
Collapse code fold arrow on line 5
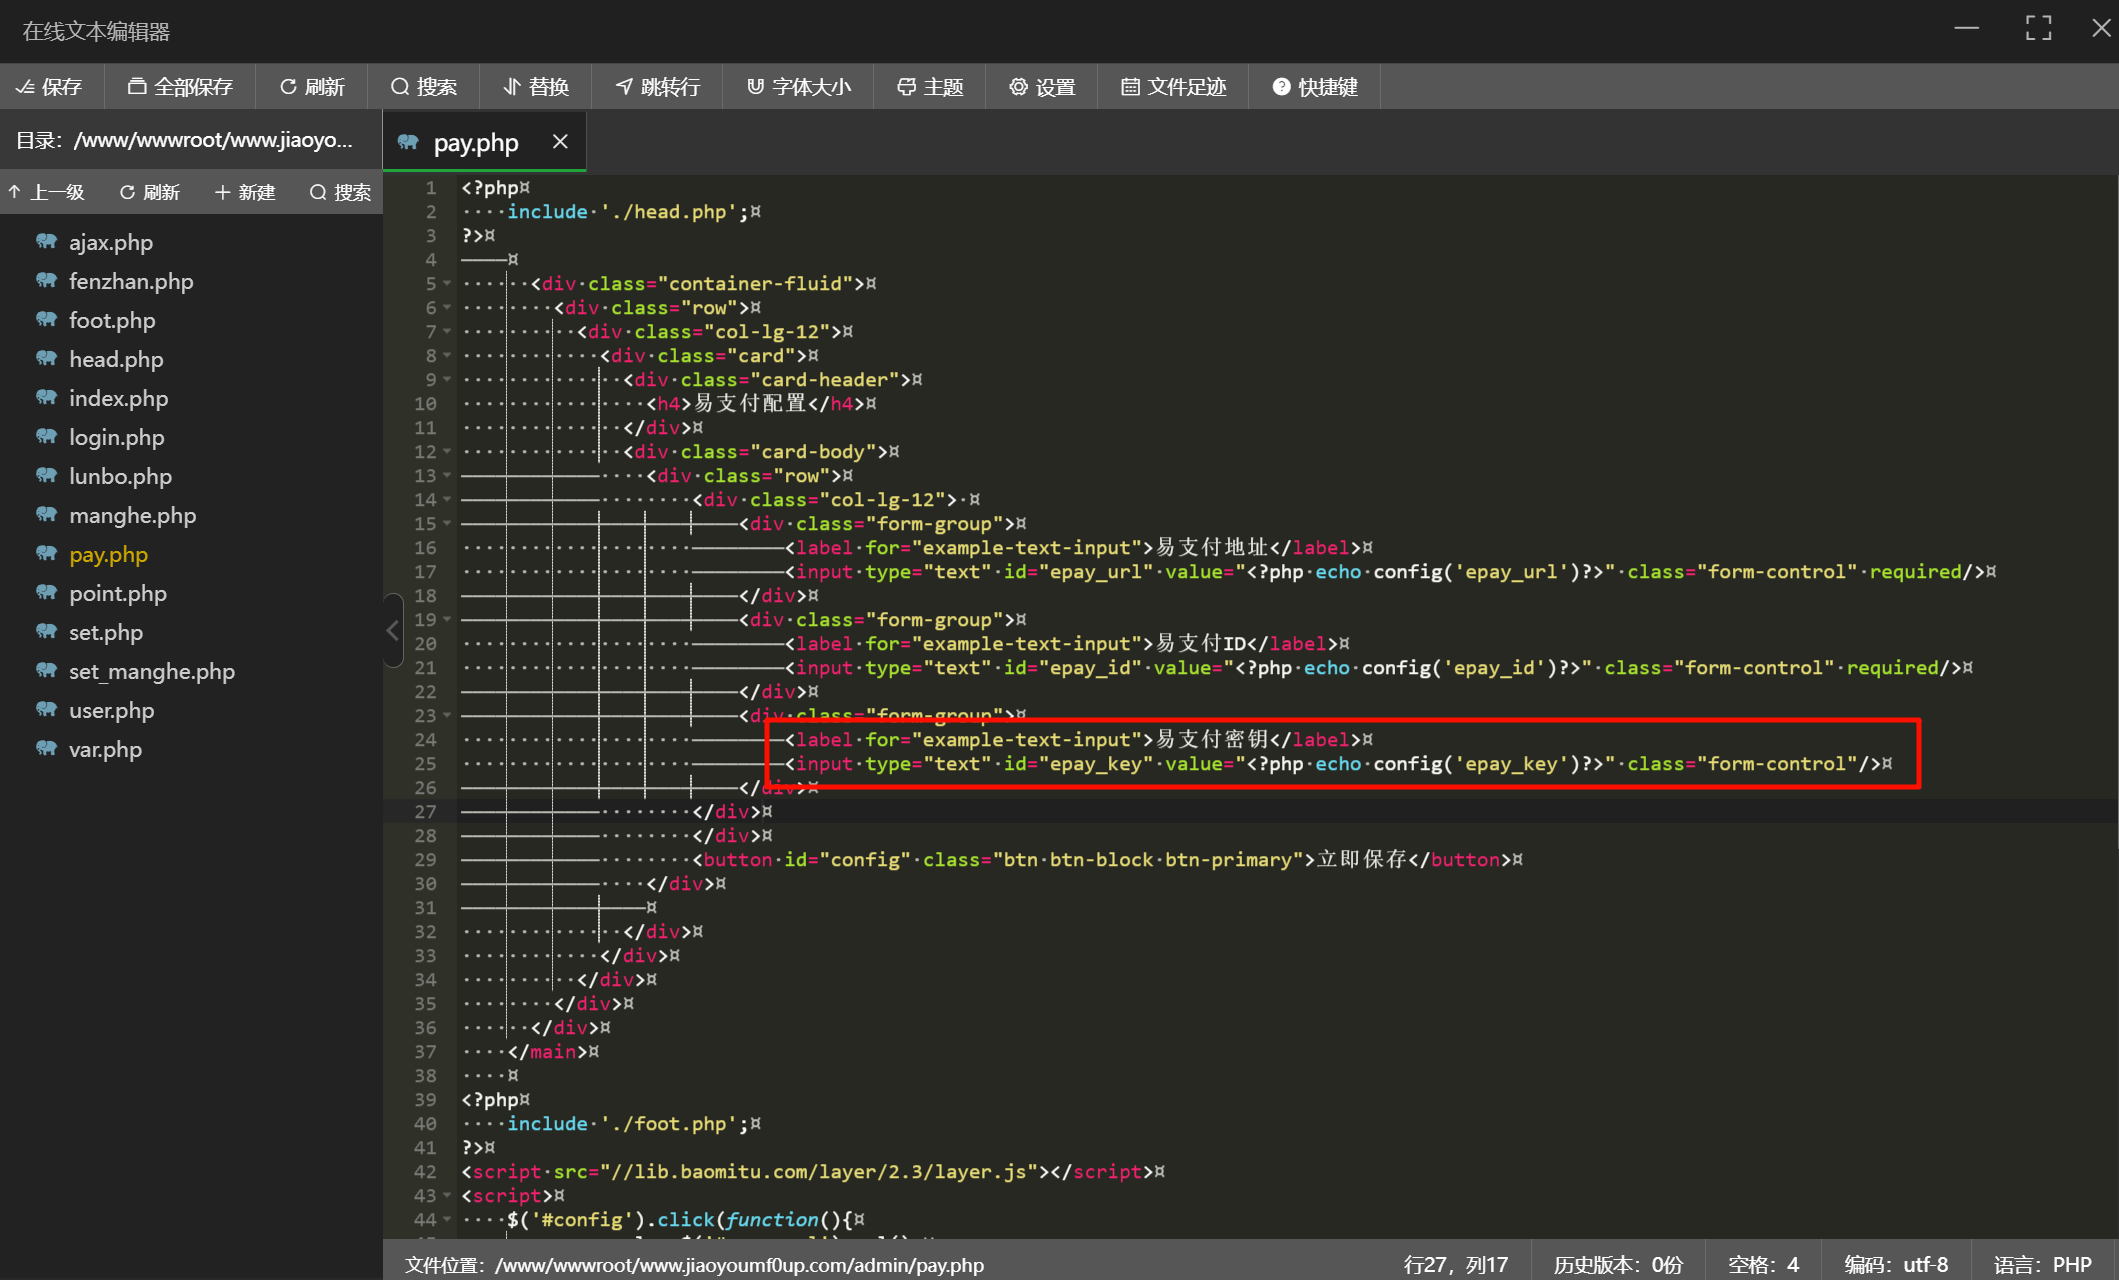[447, 284]
